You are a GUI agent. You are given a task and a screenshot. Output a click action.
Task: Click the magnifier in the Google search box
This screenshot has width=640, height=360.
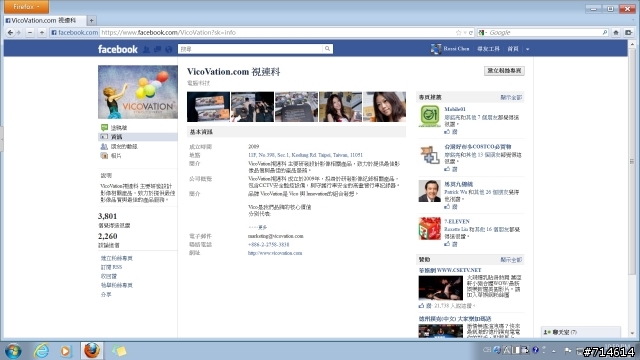click(604, 33)
